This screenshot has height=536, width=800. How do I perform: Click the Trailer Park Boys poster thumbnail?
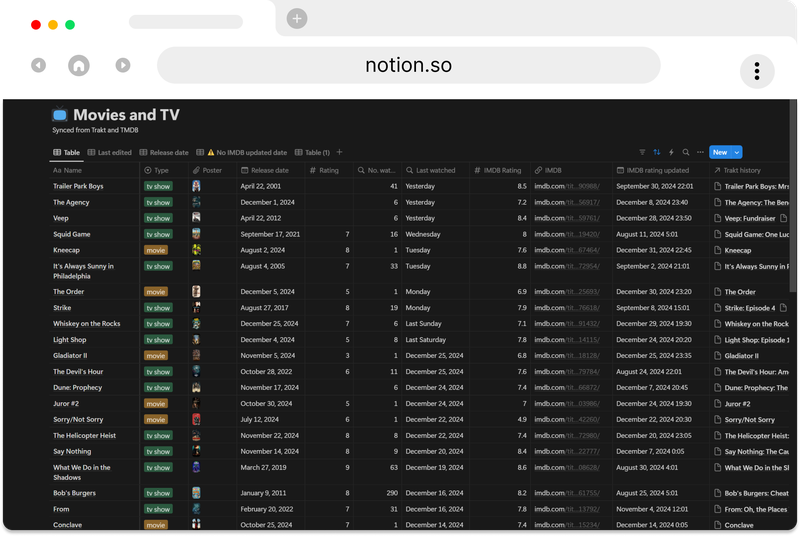196,186
